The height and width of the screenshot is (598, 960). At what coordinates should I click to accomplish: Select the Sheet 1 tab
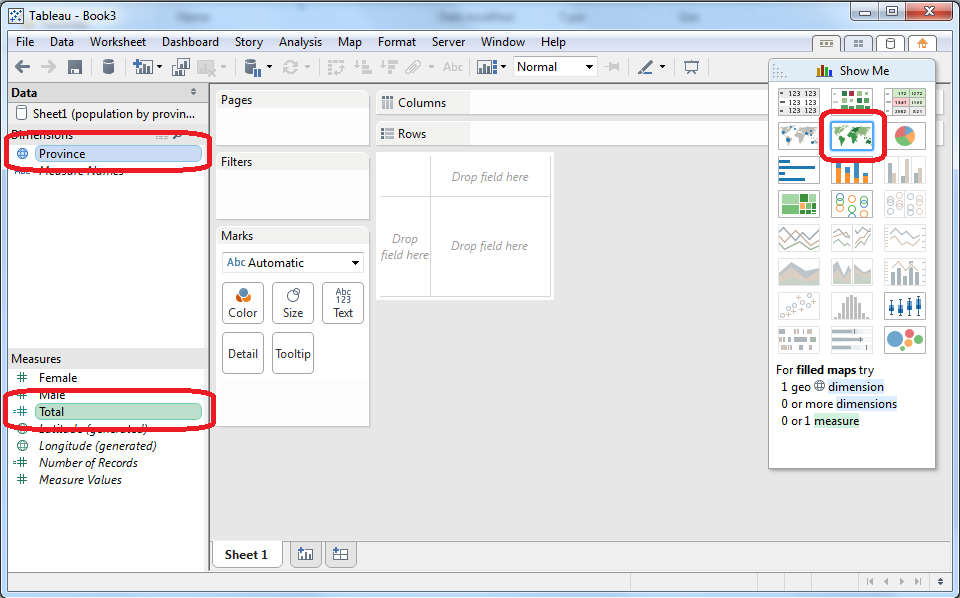click(x=246, y=555)
